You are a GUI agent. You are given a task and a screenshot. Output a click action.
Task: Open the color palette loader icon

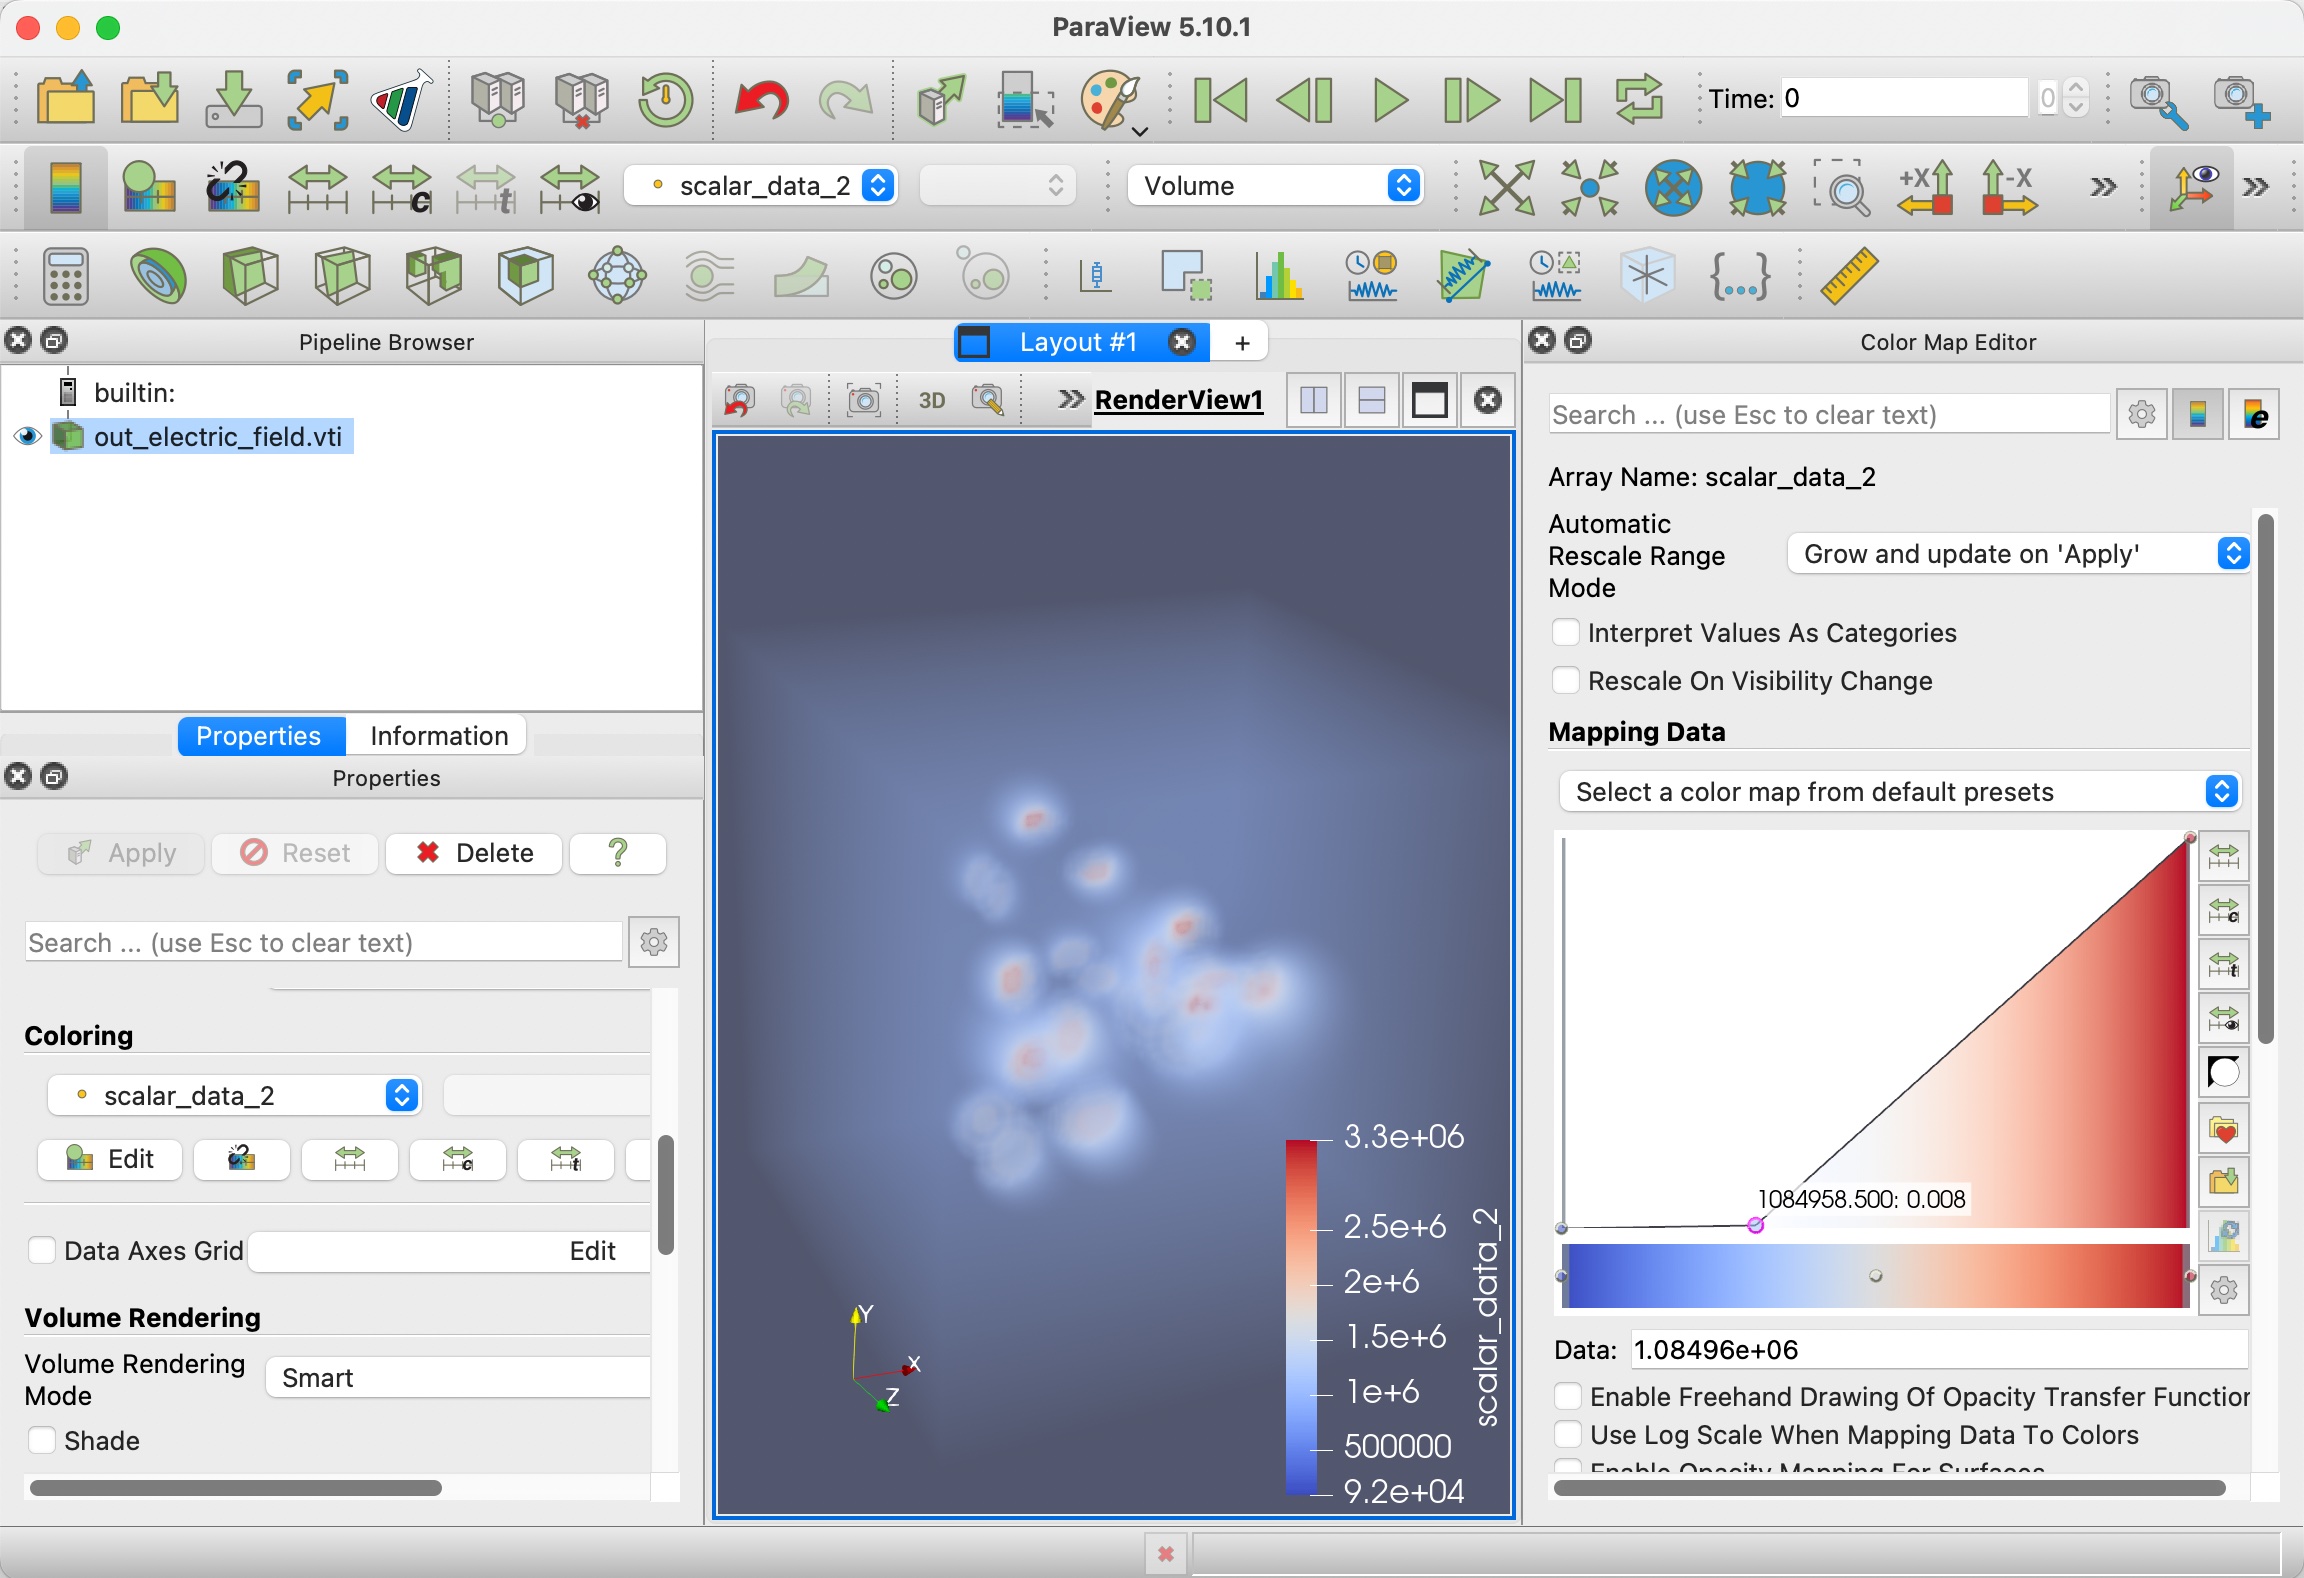click(1110, 99)
